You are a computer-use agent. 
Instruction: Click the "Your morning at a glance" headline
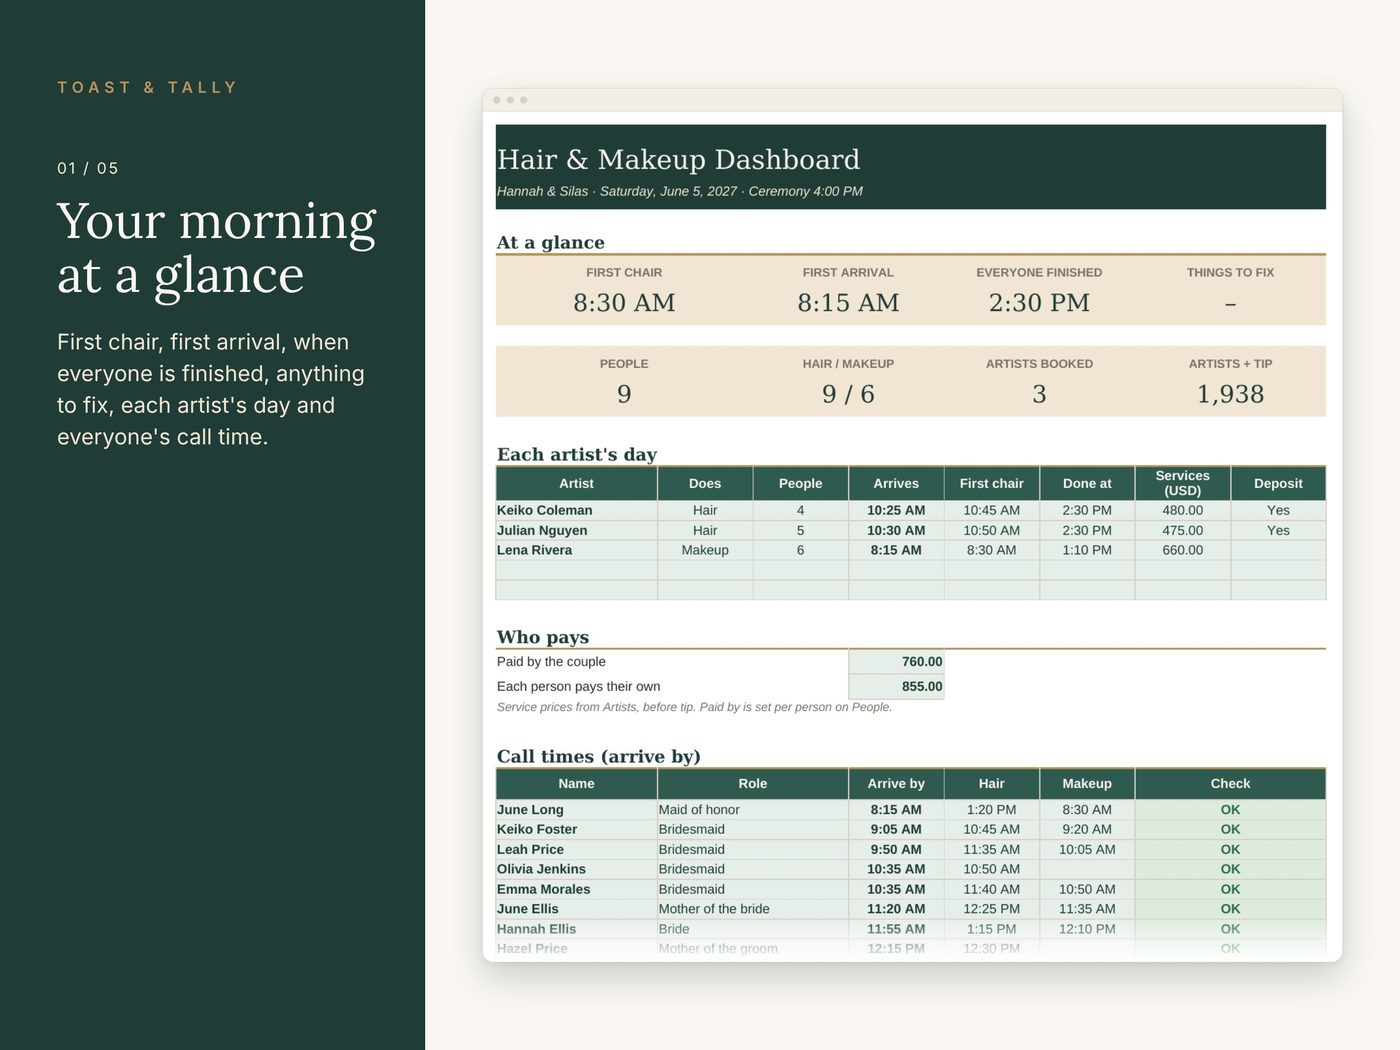tap(217, 248)
